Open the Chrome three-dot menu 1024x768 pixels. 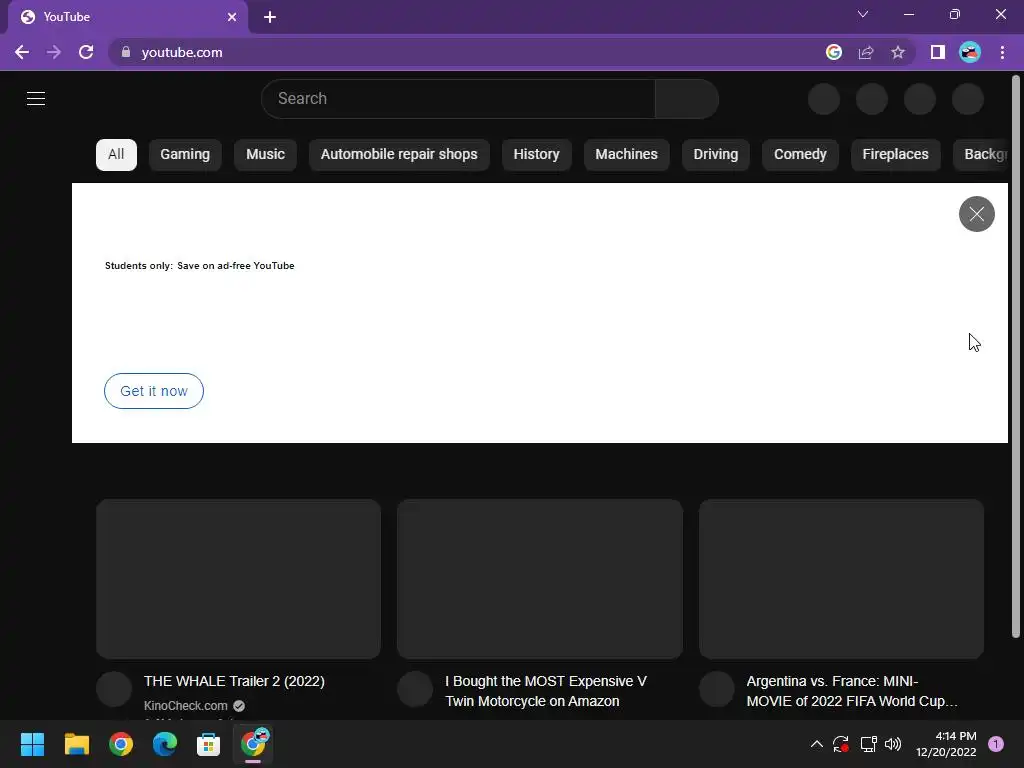click(x=1002, y=52)
